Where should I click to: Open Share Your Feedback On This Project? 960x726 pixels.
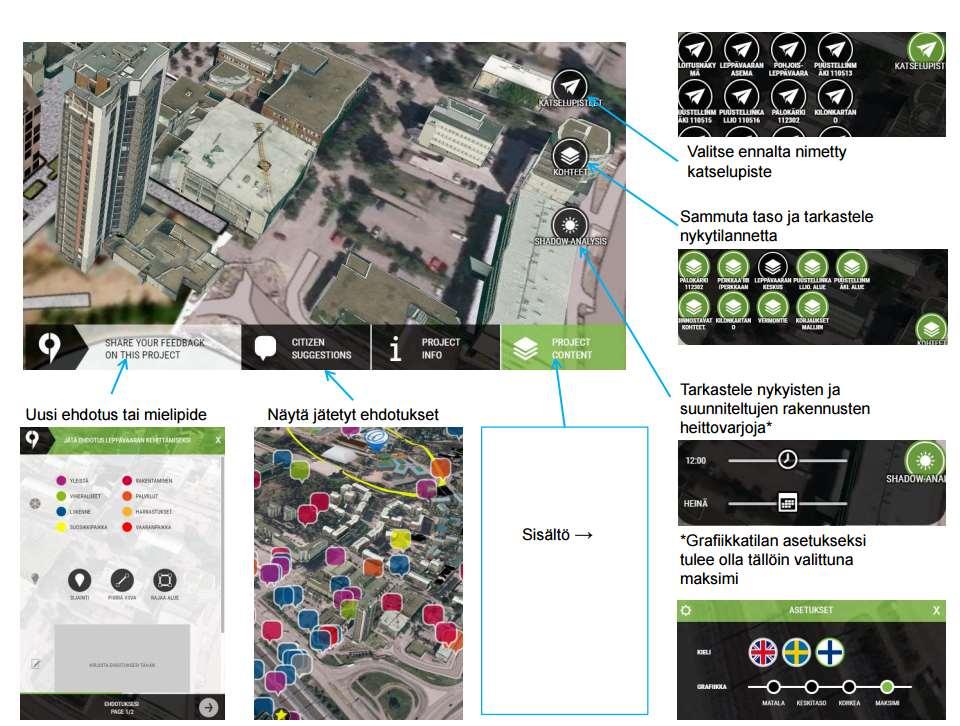[x=154, y=348]
